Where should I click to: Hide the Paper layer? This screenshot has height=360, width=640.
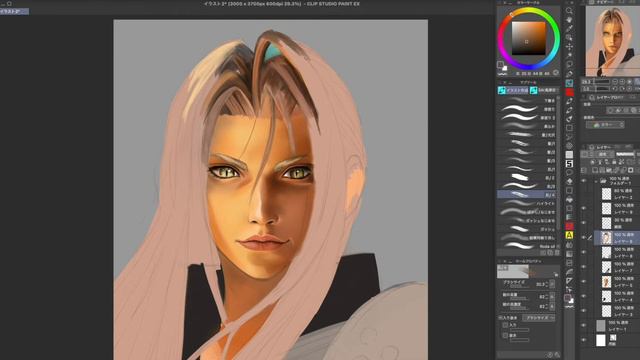(x=583, y=340)
